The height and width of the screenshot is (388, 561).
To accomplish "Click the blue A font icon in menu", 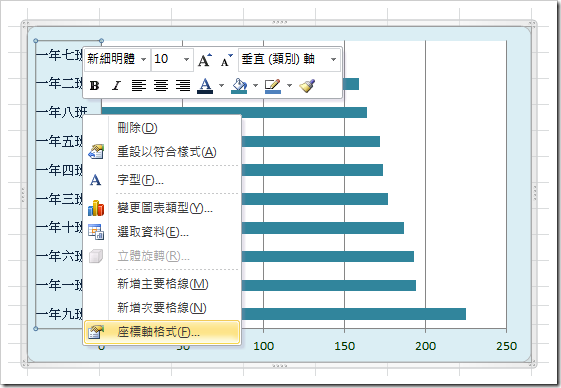I will [x=96, y=180].
